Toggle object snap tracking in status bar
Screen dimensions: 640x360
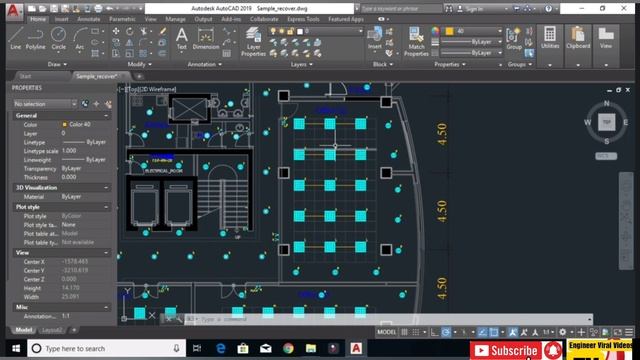coord(482,332)
